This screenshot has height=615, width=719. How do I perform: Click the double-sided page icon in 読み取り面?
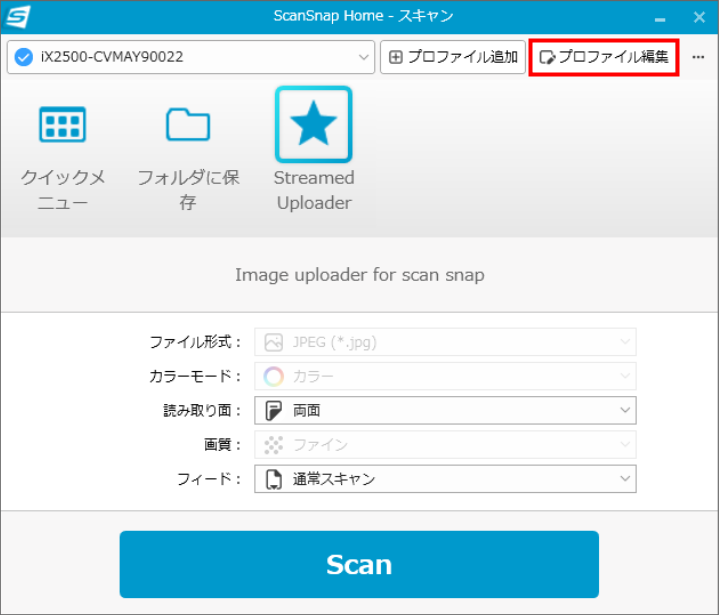273,410
